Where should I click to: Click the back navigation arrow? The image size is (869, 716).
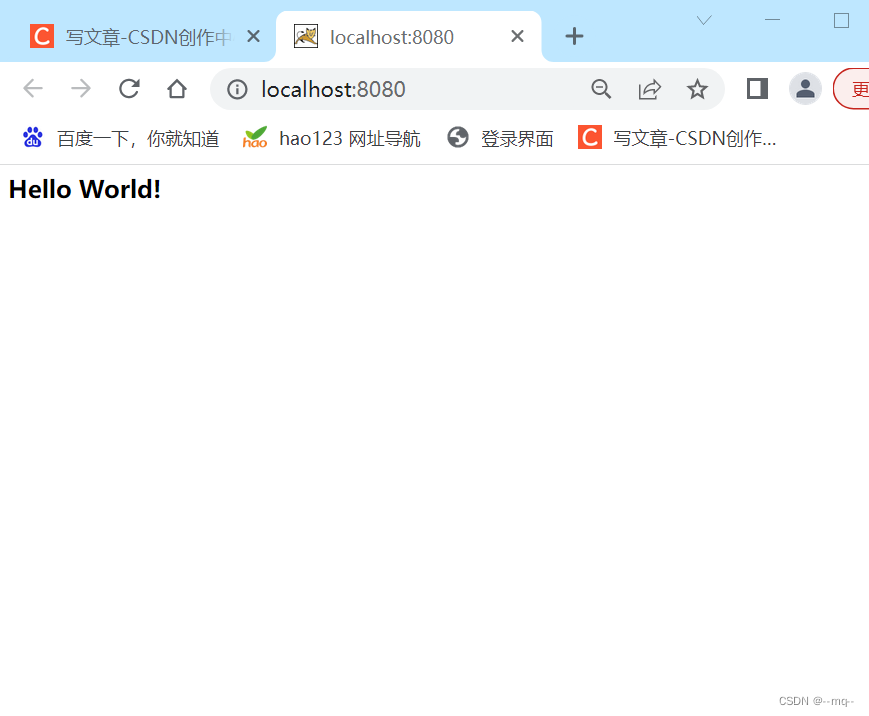pos(33,88)
